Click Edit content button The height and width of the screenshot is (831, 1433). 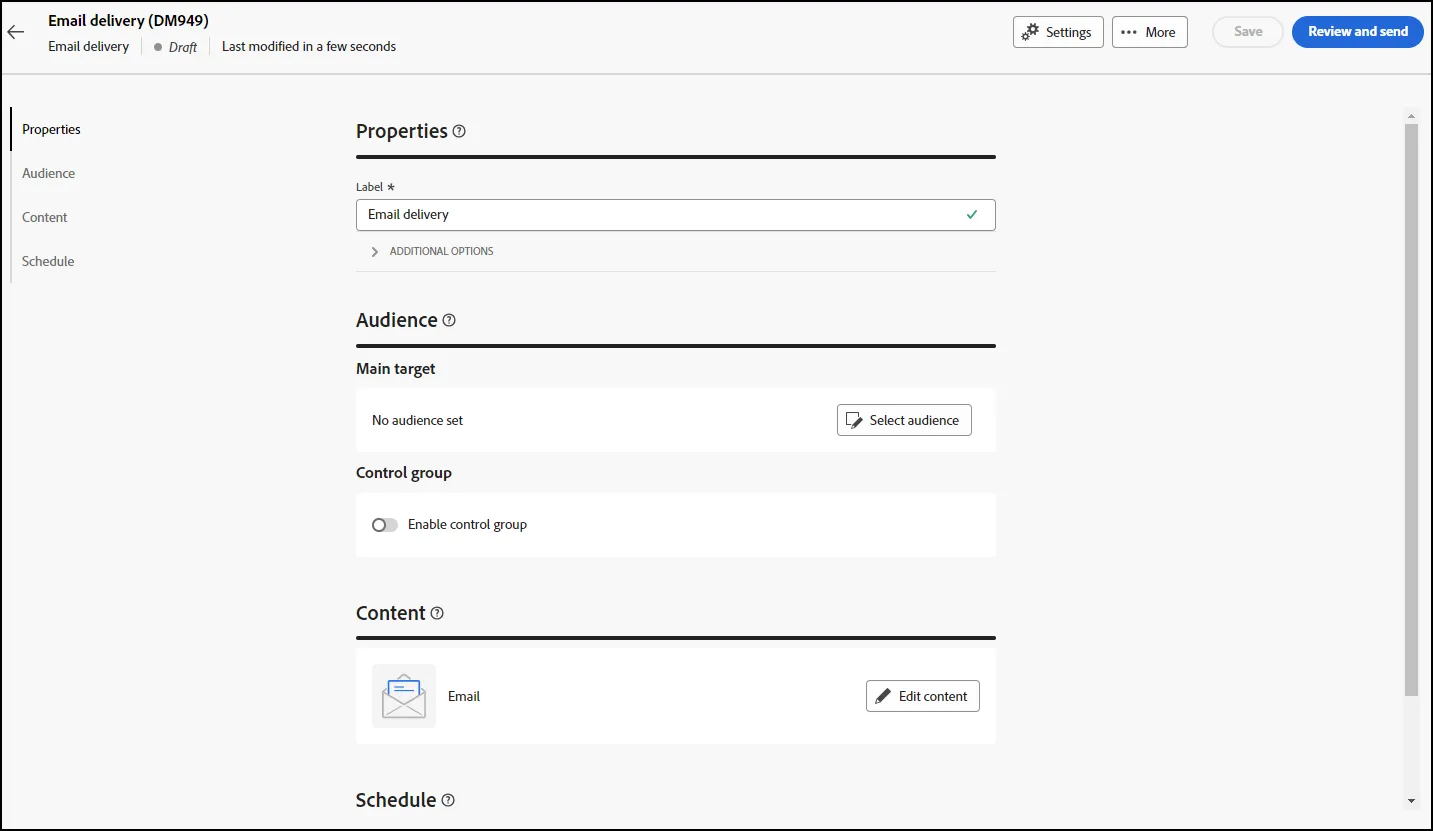(923, 696)
